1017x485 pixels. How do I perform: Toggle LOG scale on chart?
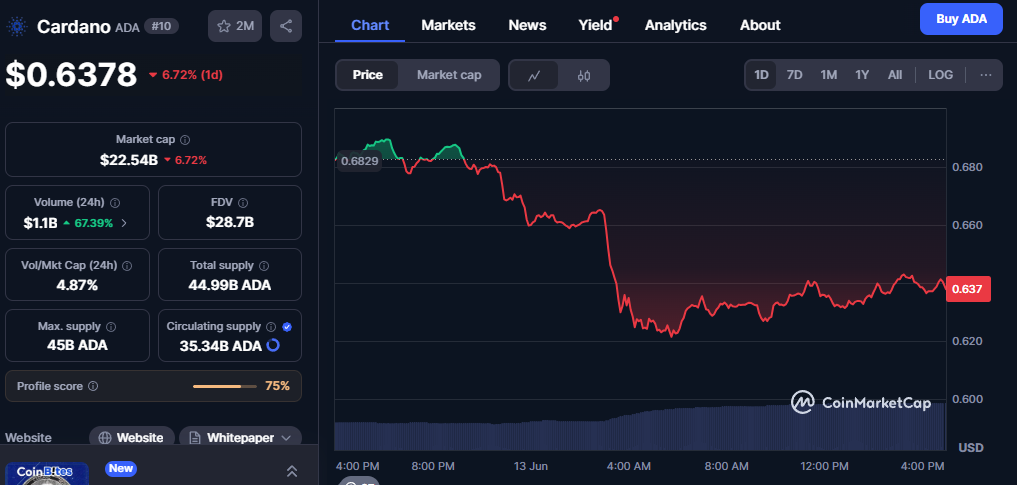point(940,75)
